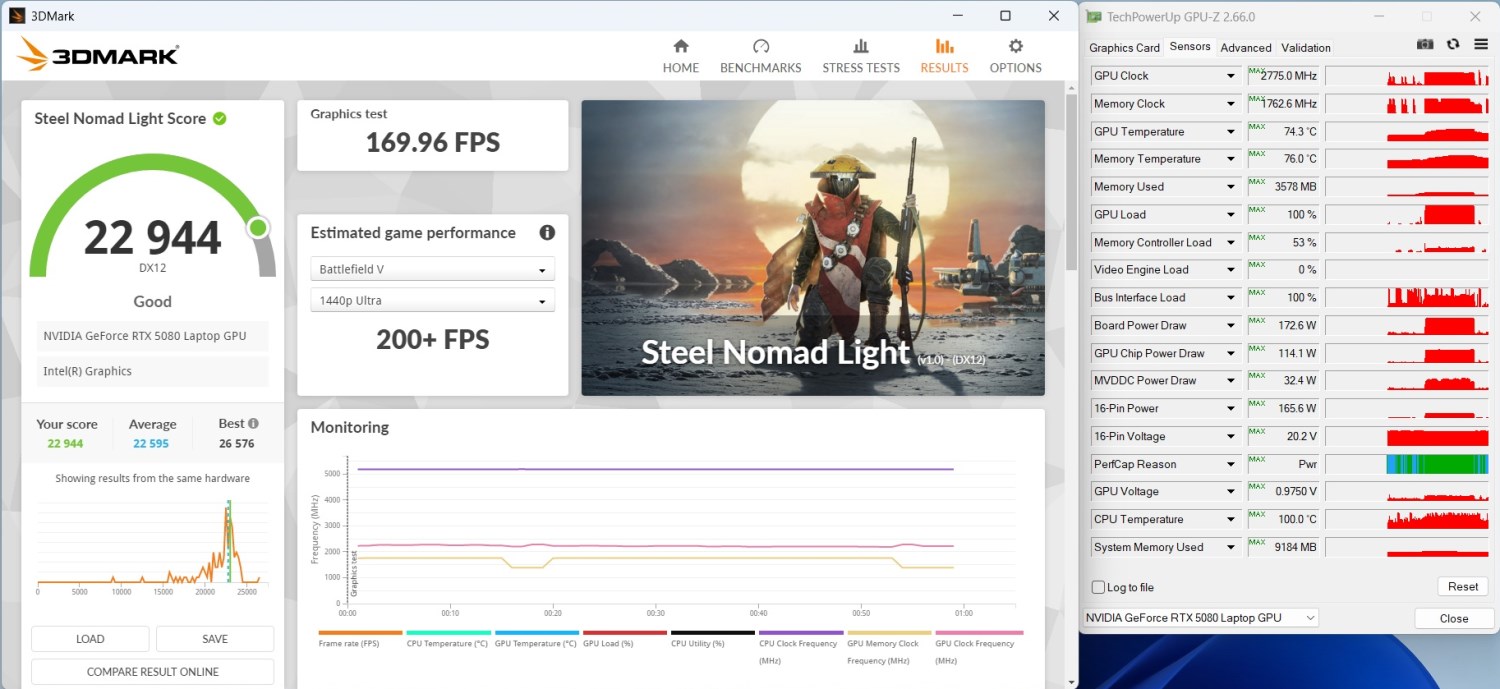Expand the GPU Load sensor dropdown arrow
Screen dimensions: 1500x689
pyautogui.click(x=1231, y=215)
